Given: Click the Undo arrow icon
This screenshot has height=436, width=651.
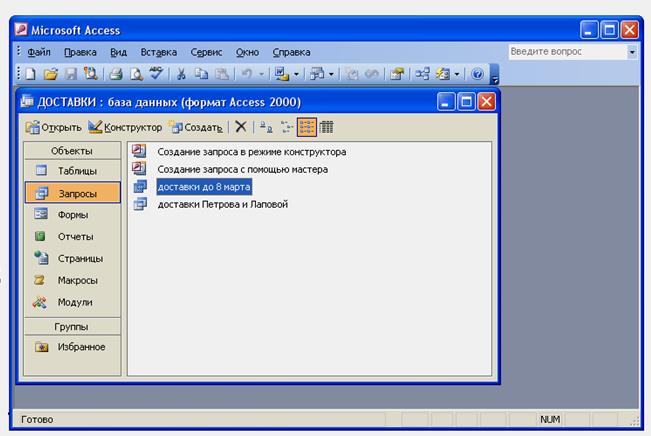Looking at the screenshot, I should tap(247, 74).
